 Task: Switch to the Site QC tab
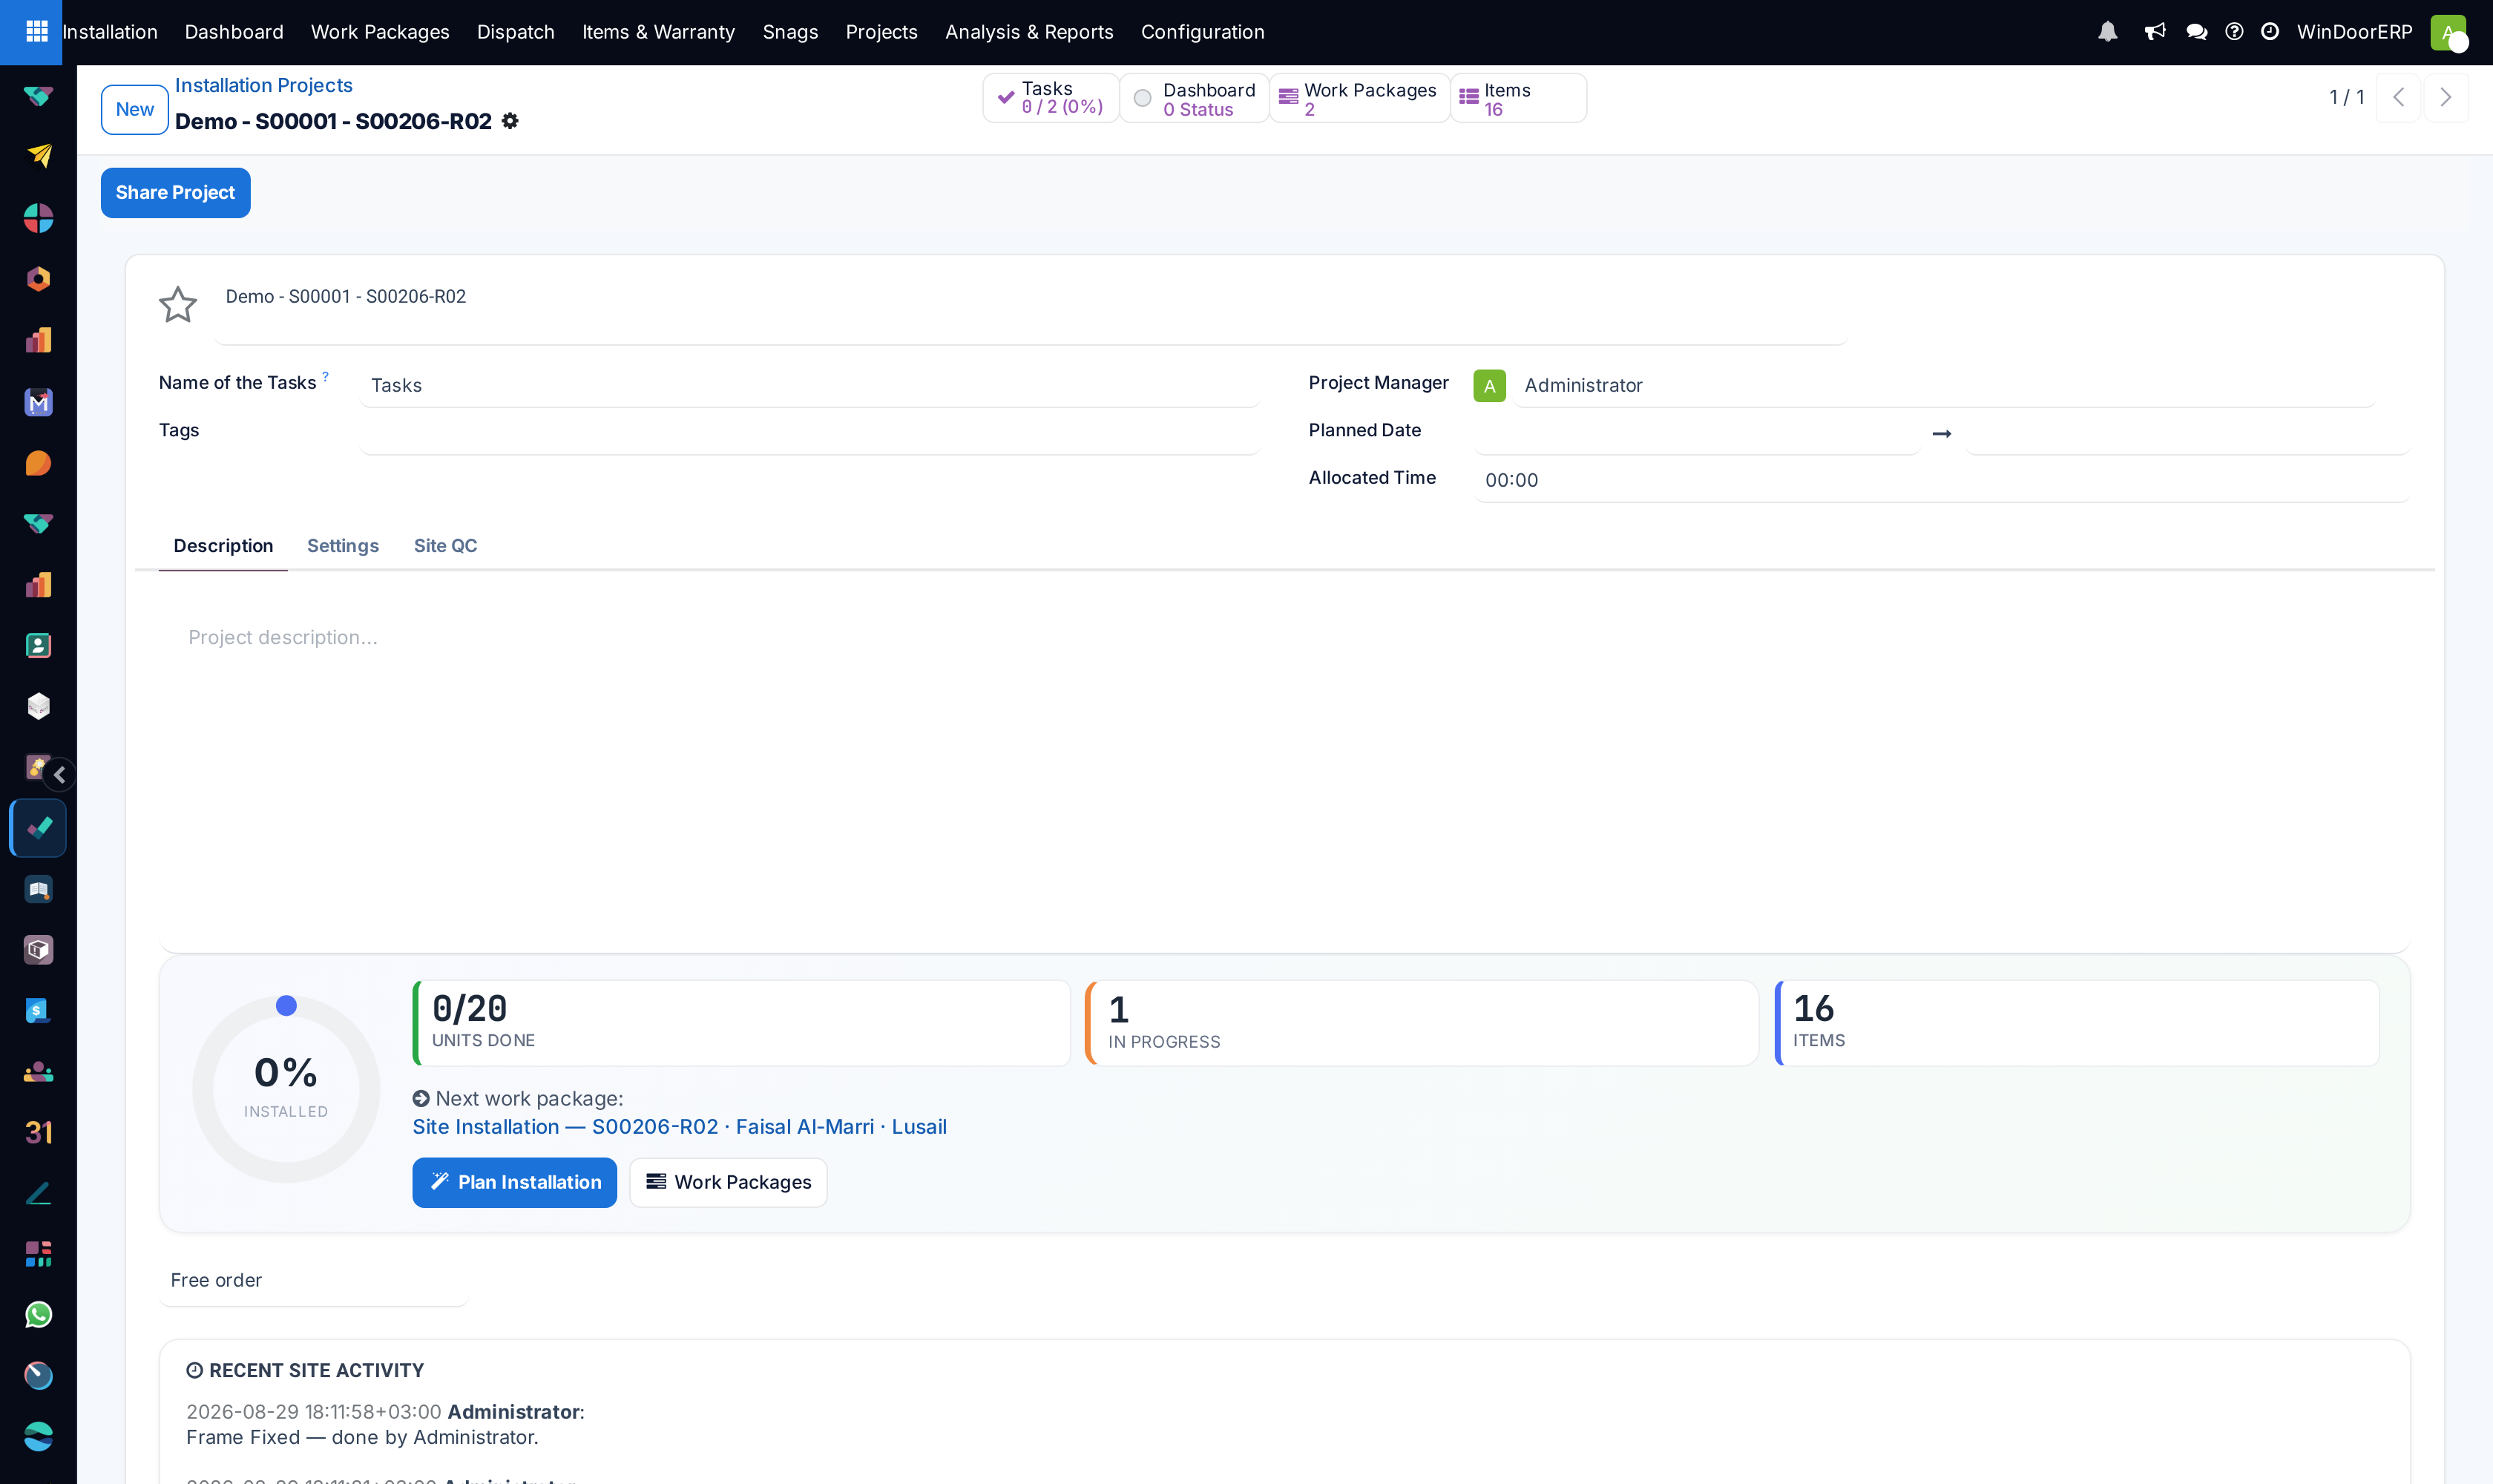click(x=445, y=545)
